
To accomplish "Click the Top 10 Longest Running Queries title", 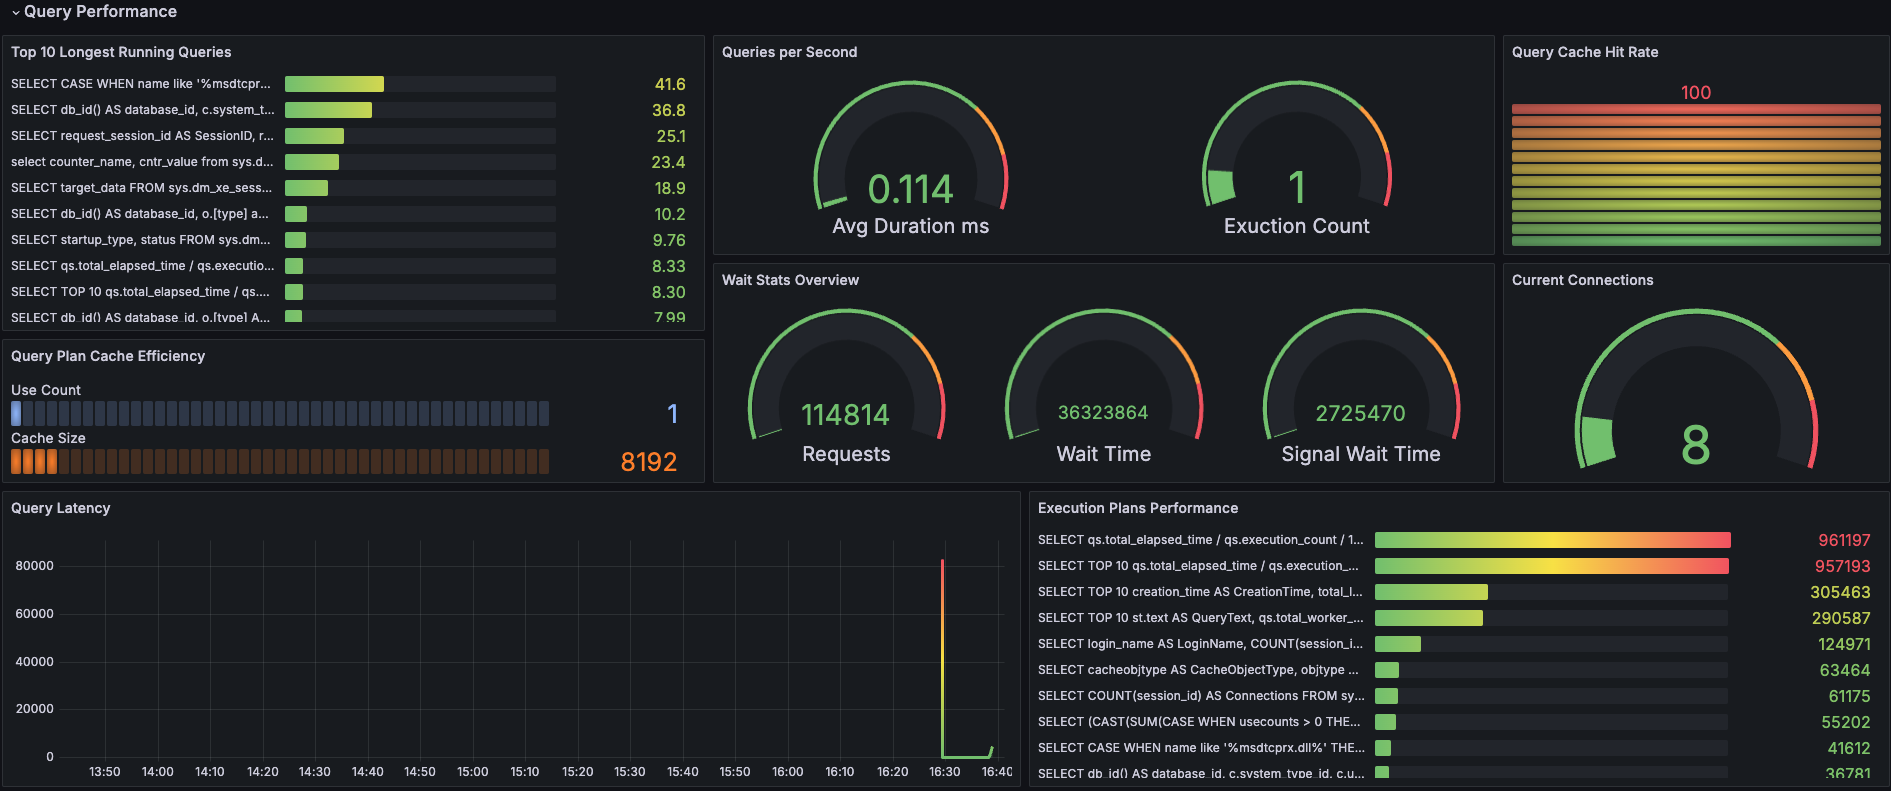I will click(x=121, y=52).
